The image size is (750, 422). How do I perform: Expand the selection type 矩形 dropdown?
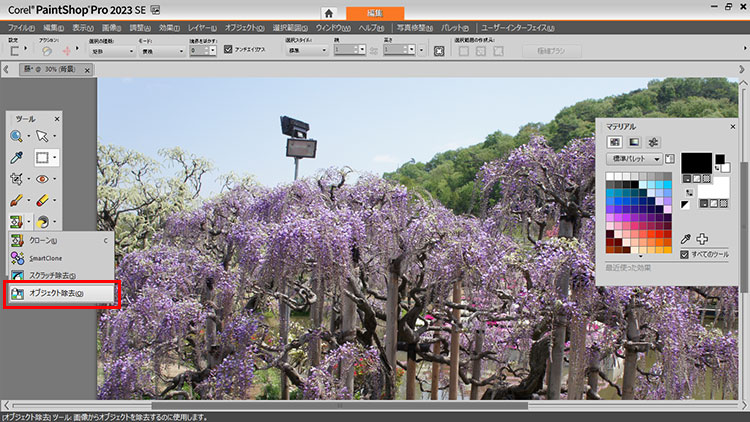(x=111, y=51)
